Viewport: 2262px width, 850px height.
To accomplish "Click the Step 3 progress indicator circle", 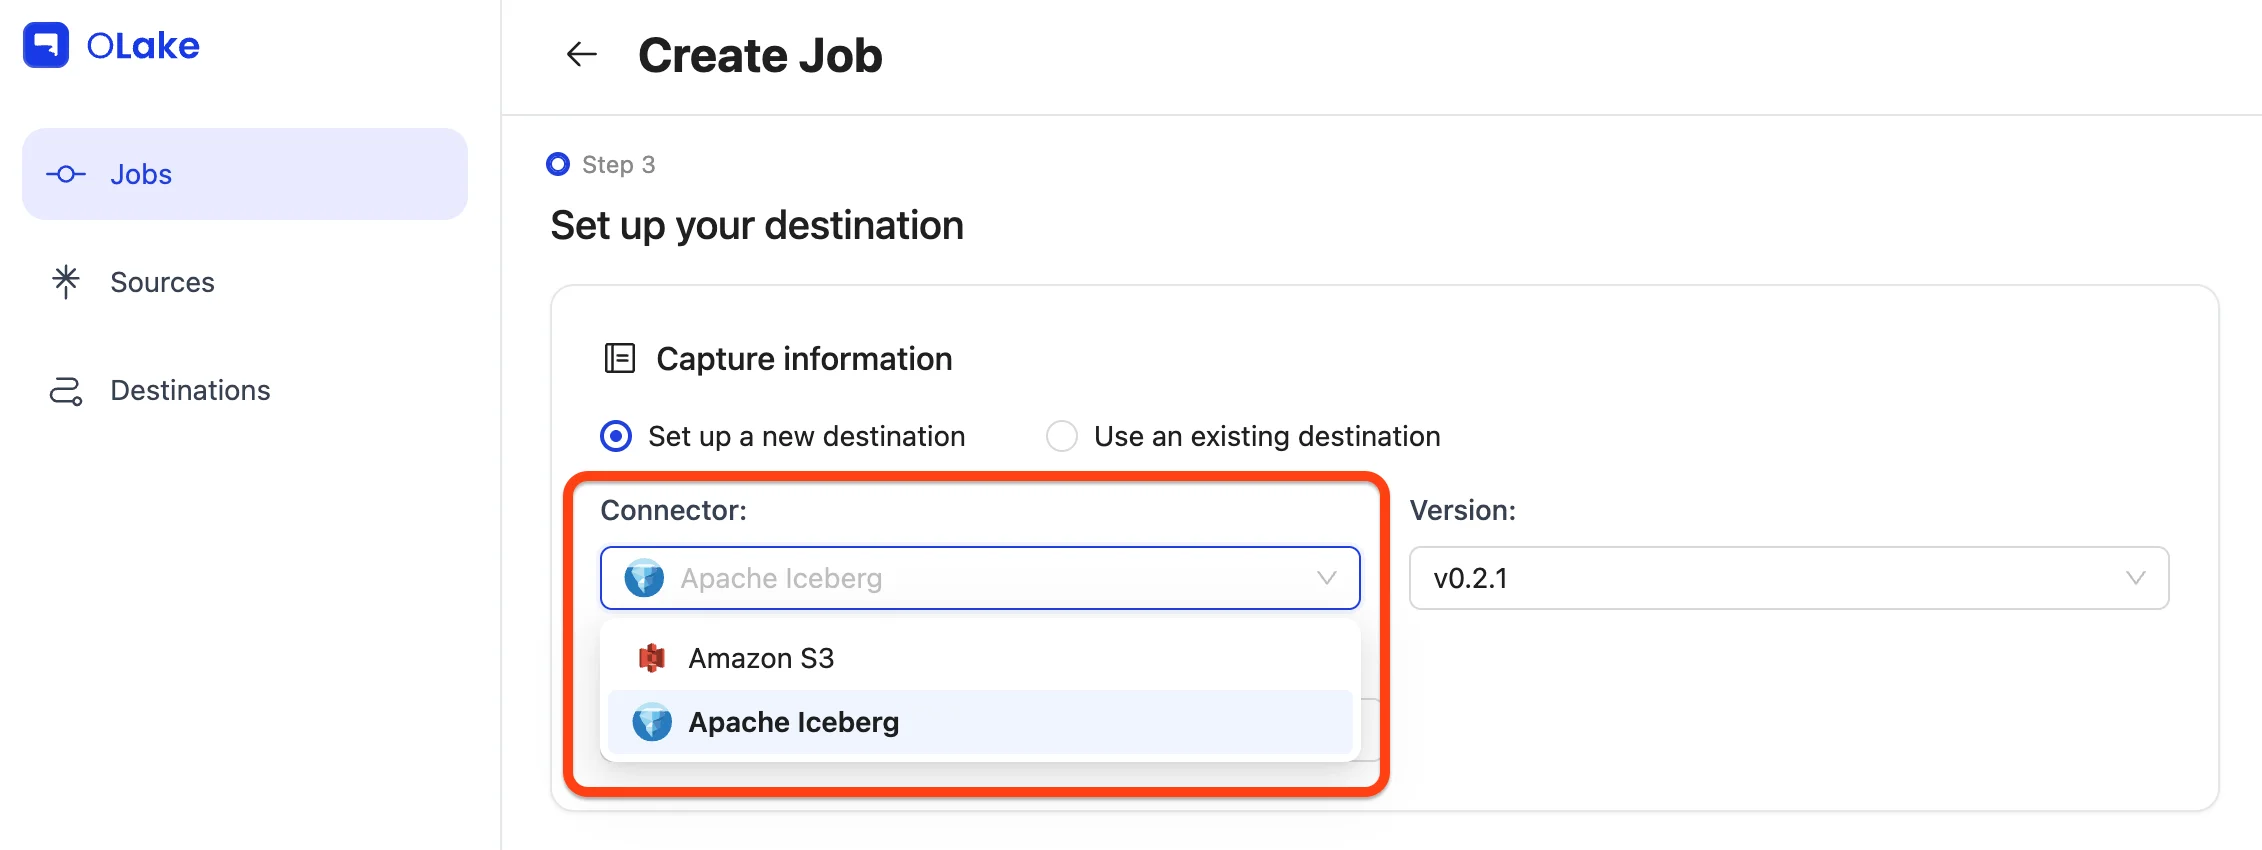I will (x=558, y=164).
